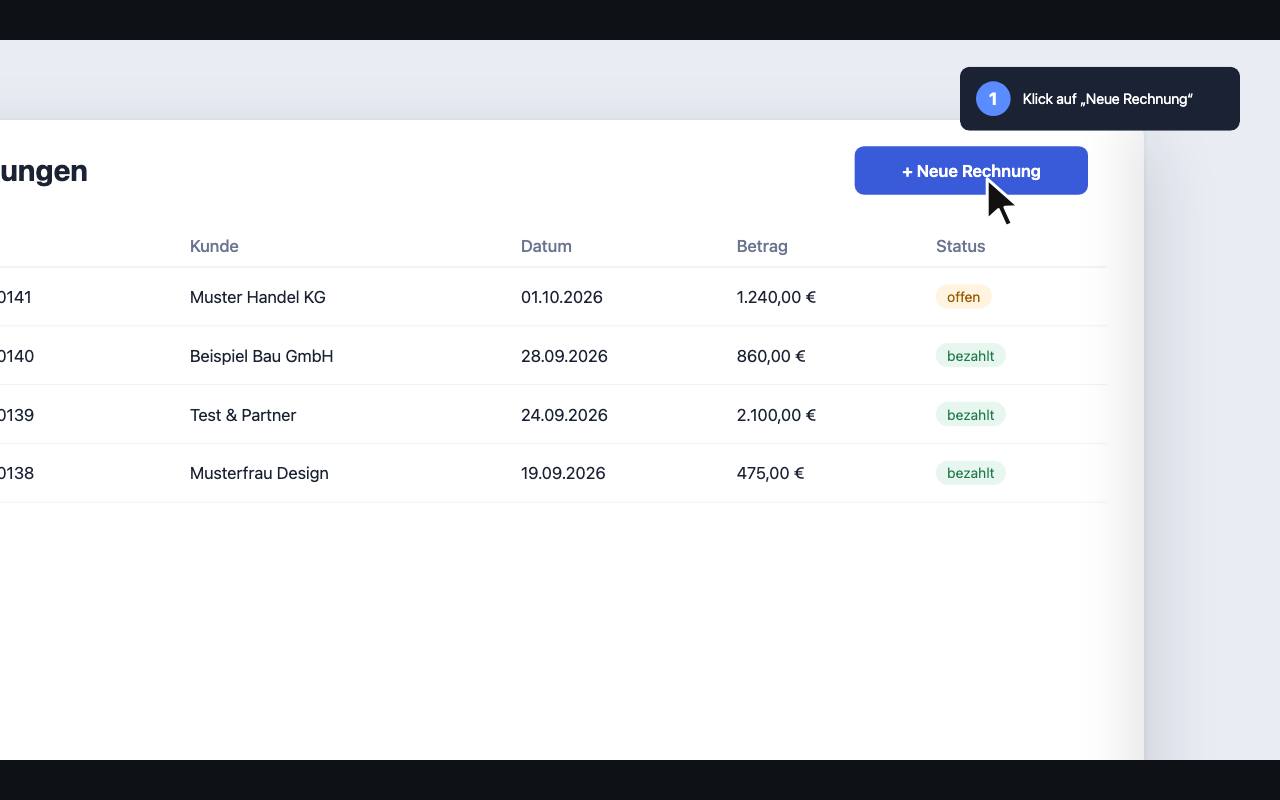1280x800 pixels.
Task: Select the amount "860,00 €"
Action: [x=771, y=356]
